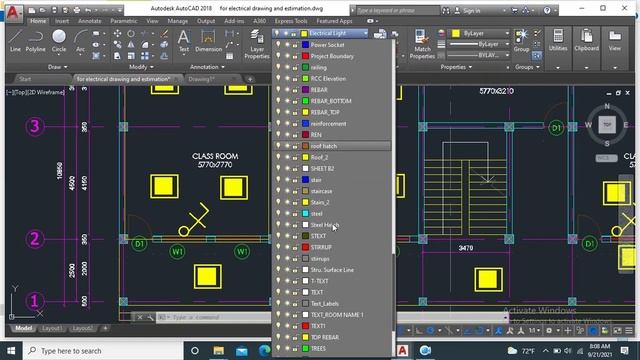Select the Line drawing tool
Screen dimensions: 640x360
click(15, 41)
